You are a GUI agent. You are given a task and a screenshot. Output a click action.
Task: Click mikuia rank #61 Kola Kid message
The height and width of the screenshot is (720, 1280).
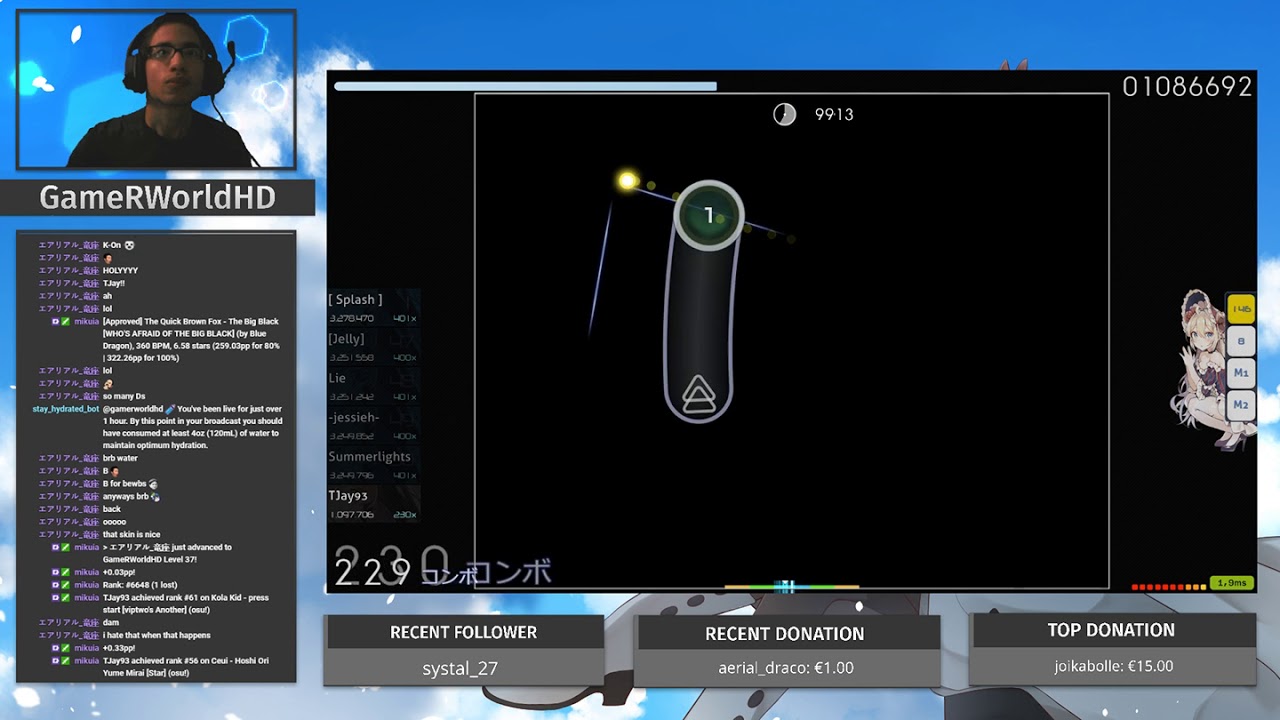coord(186,604)
